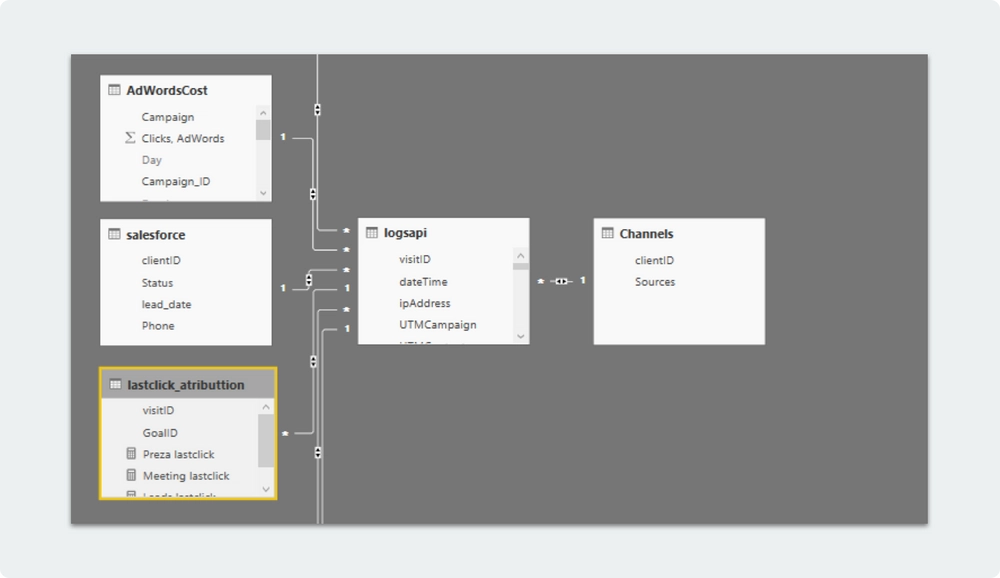Click the AdWordsCost table icon
1000x578 pixels.
[x=114, y=90]
